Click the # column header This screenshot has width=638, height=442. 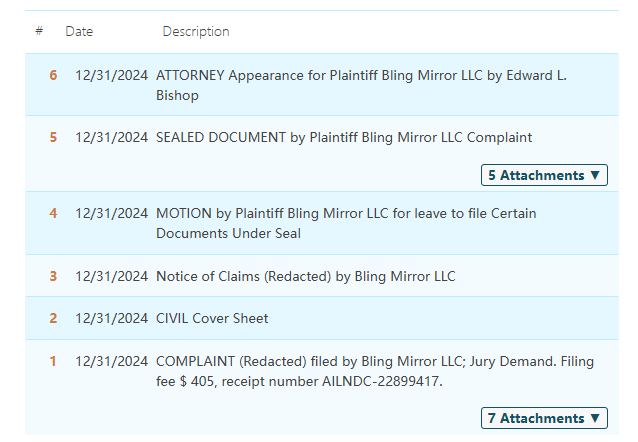[39, 32]
